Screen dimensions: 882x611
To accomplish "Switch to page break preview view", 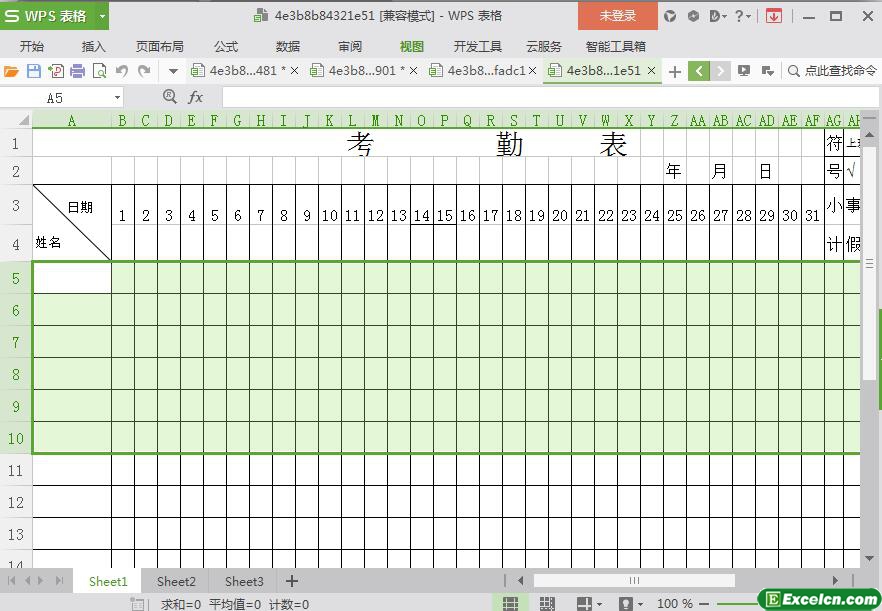I will coord(547,603).
